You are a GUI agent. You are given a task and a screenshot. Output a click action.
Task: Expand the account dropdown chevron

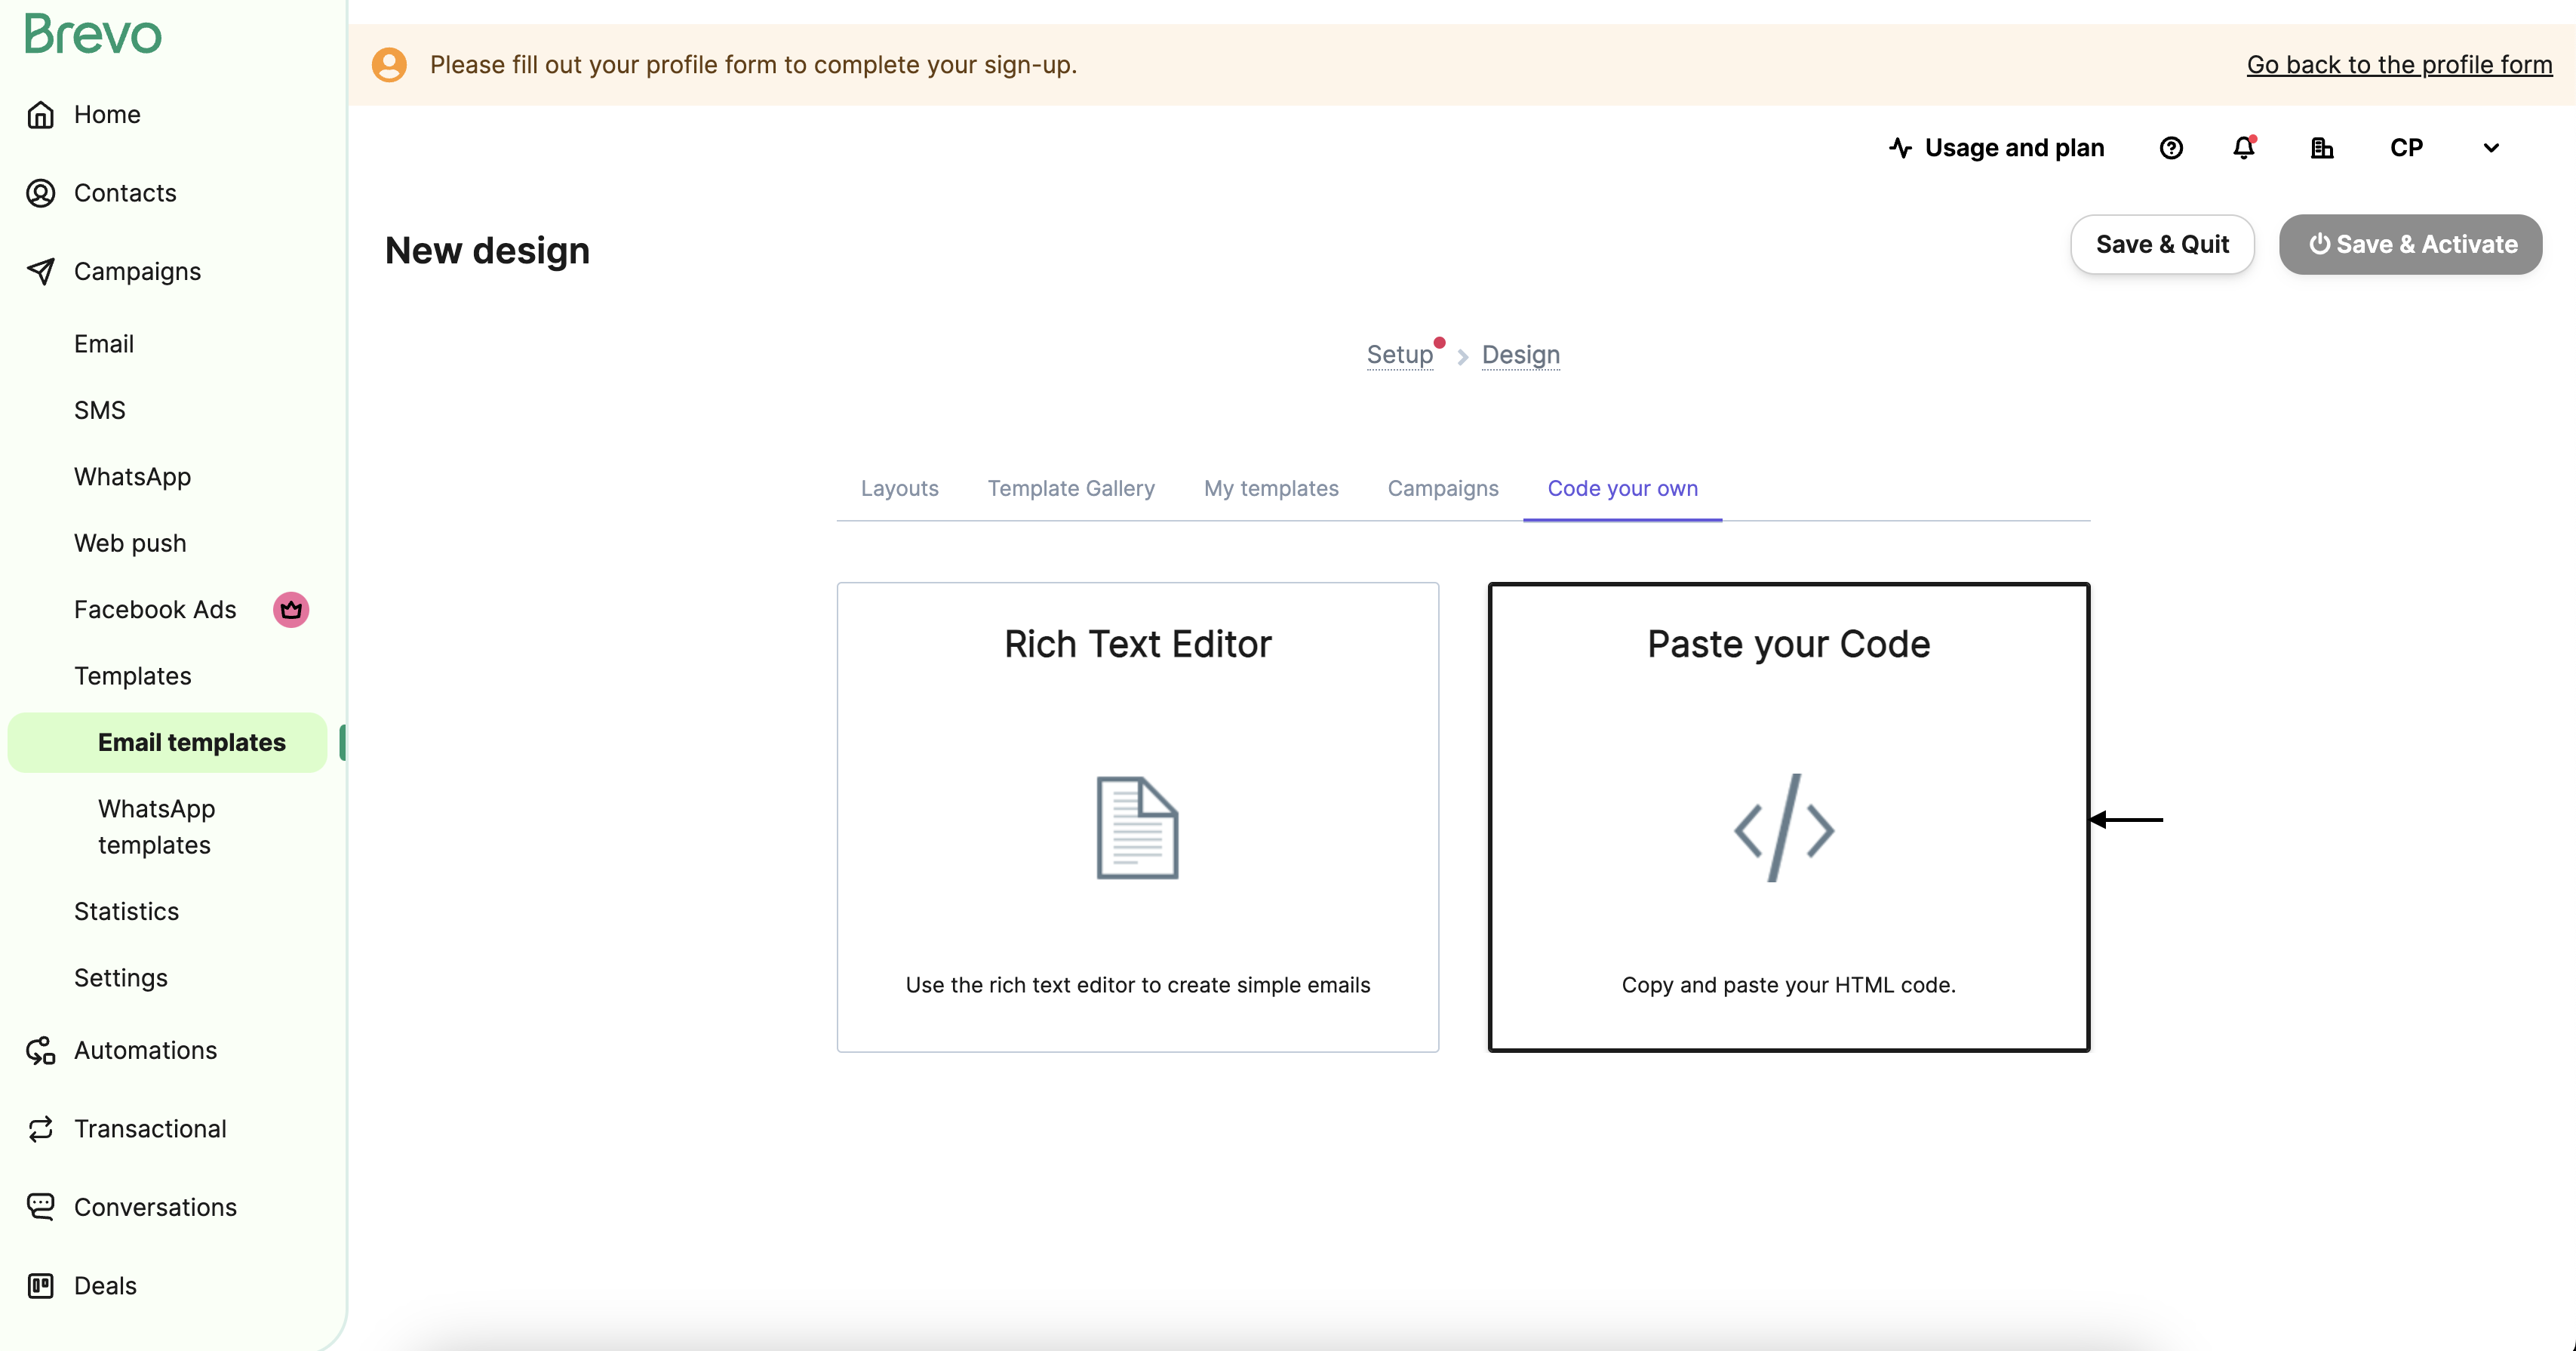tap(2491, 148)
